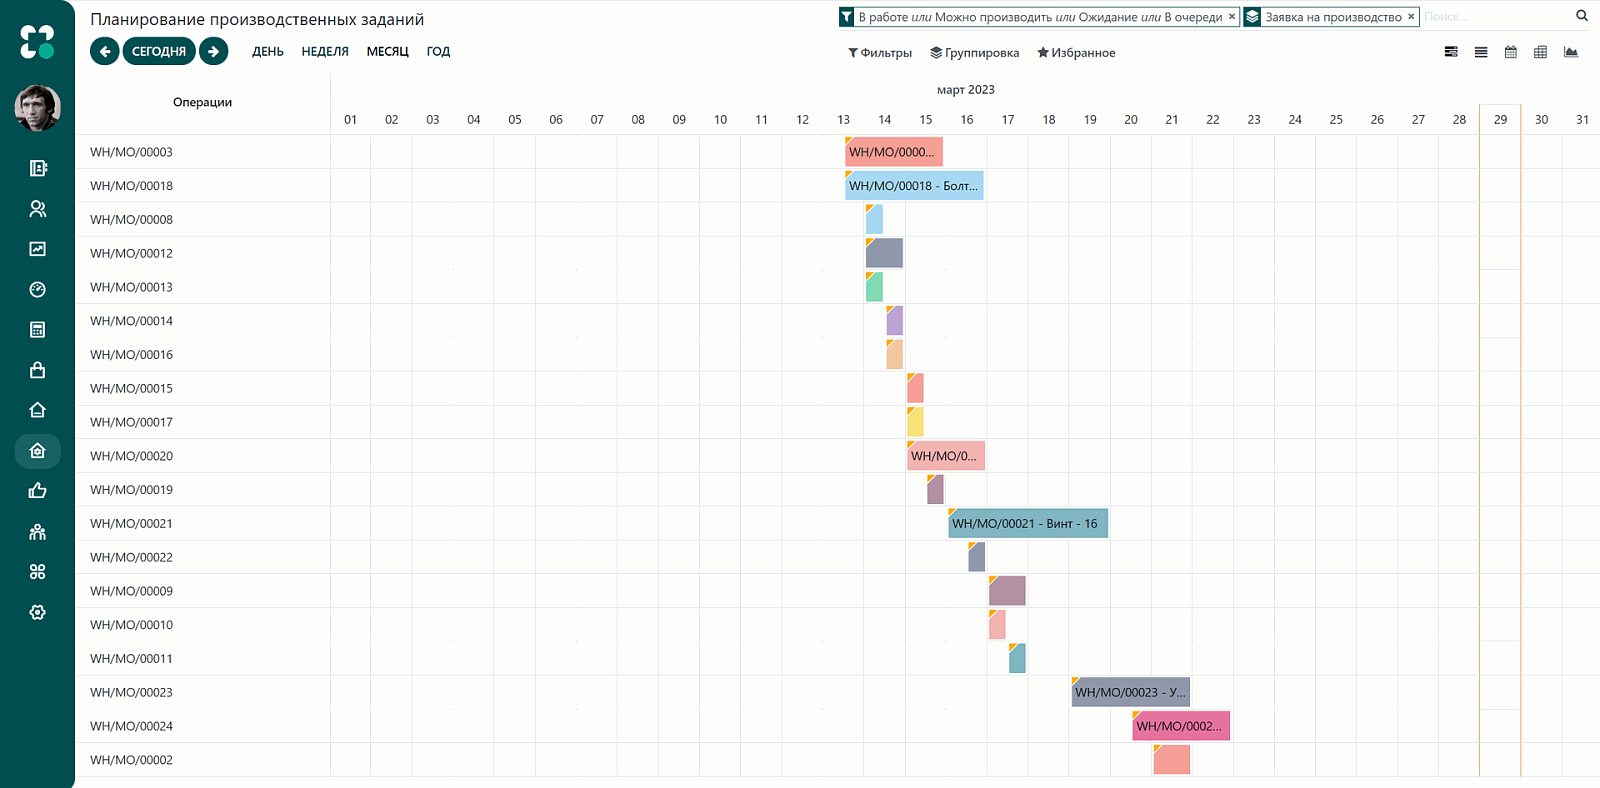Select the pink WH/MO/0002... bar in row 00024
Viewport: 1600px width, 788px height.
point(1181,726)
